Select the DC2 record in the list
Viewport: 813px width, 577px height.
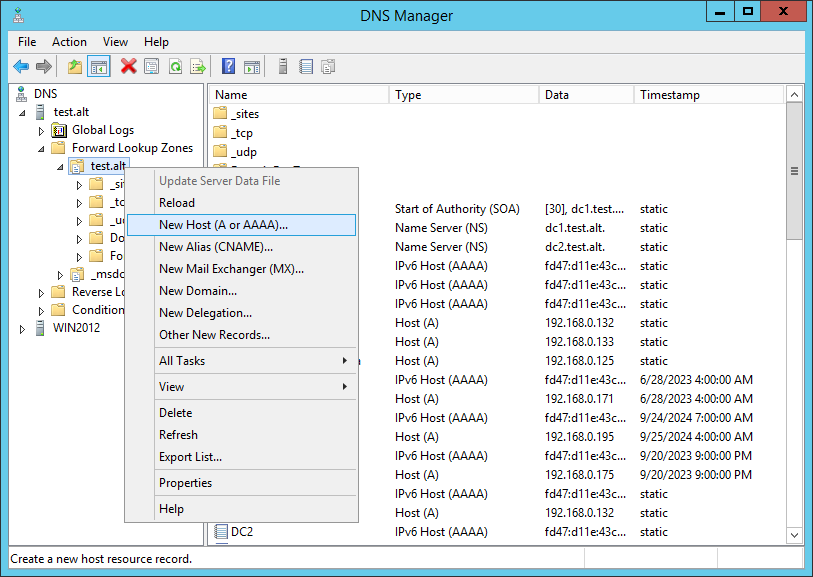tap(241, 532)
